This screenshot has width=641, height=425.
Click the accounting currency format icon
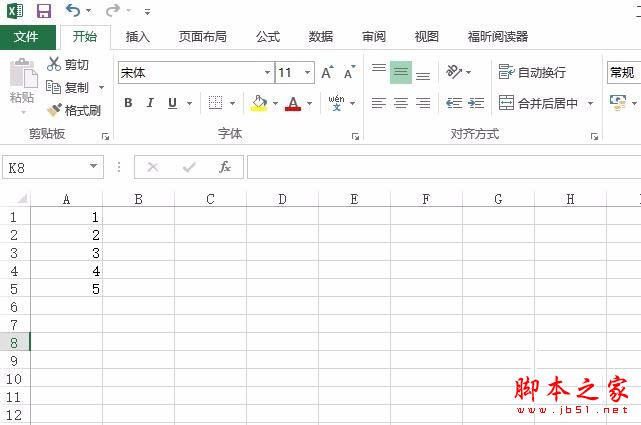618,103
